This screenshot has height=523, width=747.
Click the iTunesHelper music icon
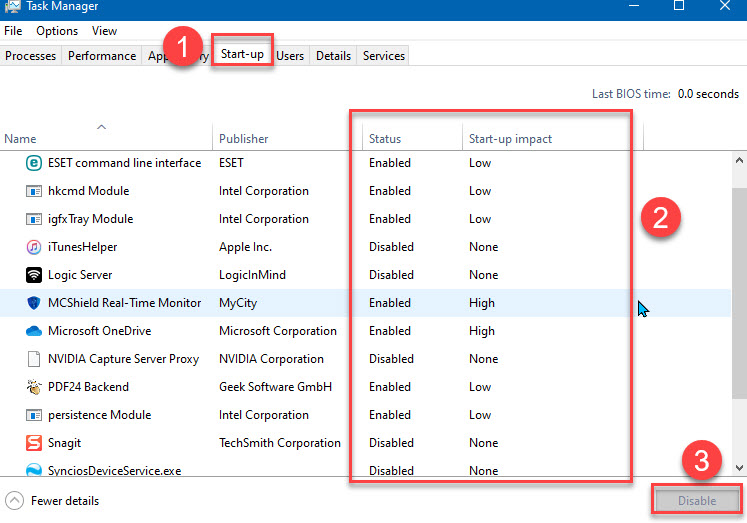33,247
